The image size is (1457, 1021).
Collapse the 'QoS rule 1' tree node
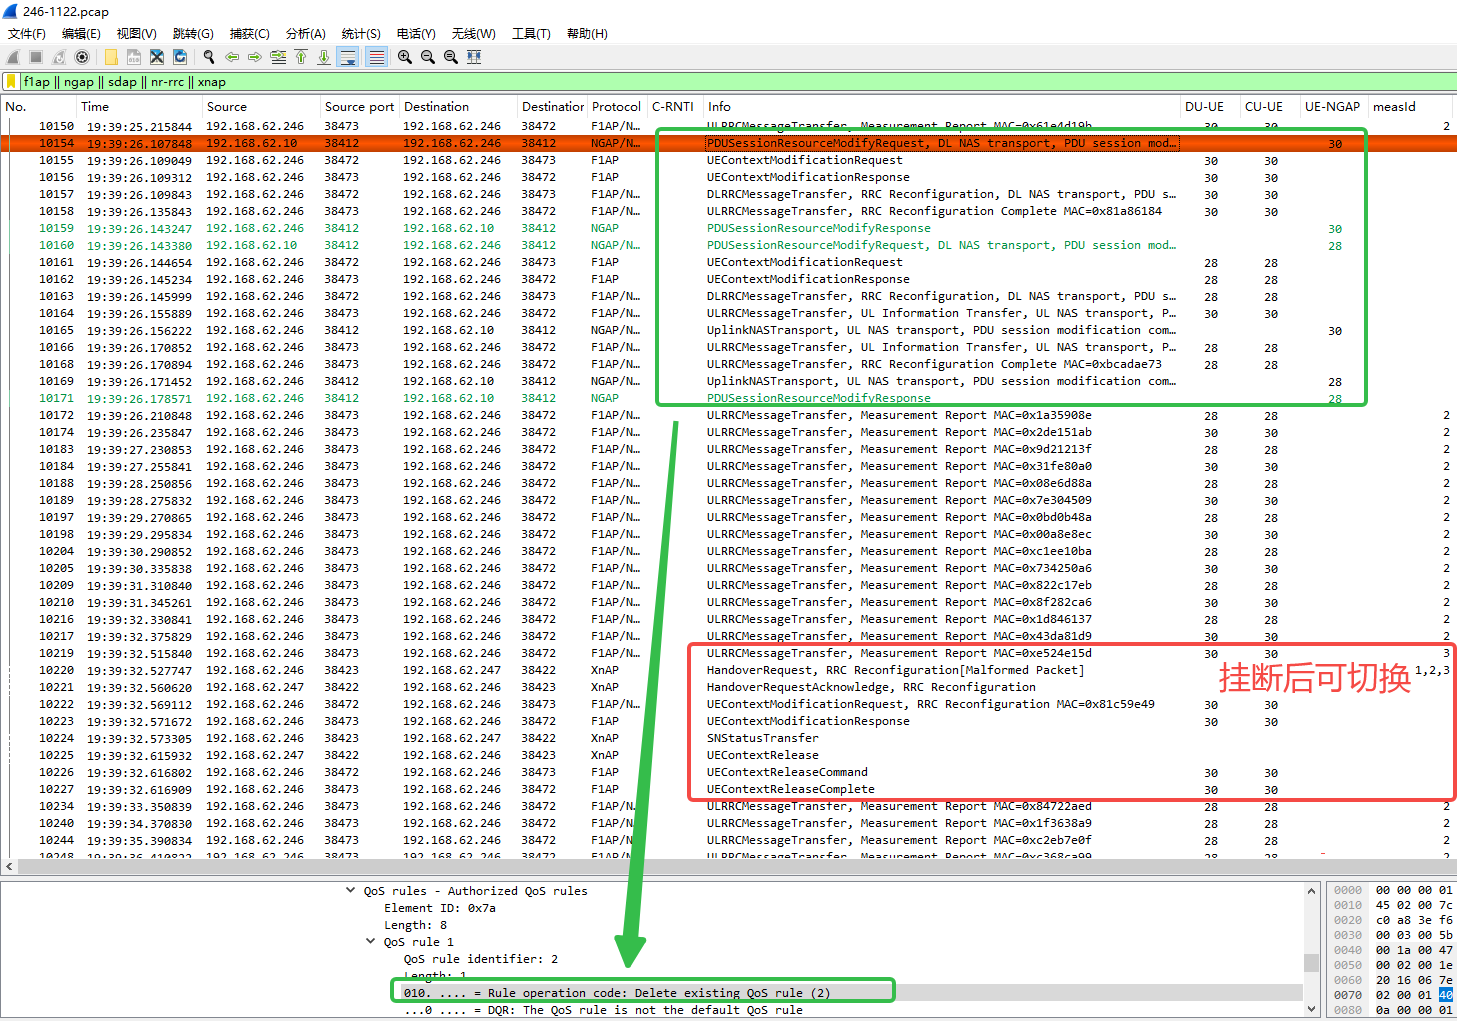(x=371, y=941)
